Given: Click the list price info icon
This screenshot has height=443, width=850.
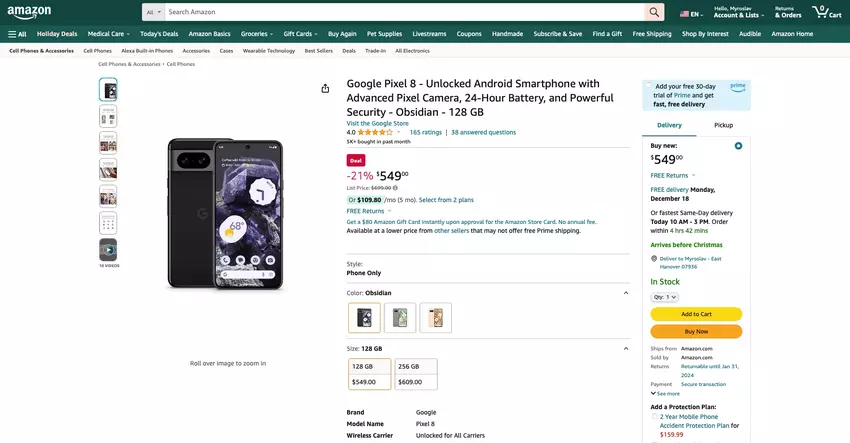Looking at the screenshot, I should pos(395,187).
